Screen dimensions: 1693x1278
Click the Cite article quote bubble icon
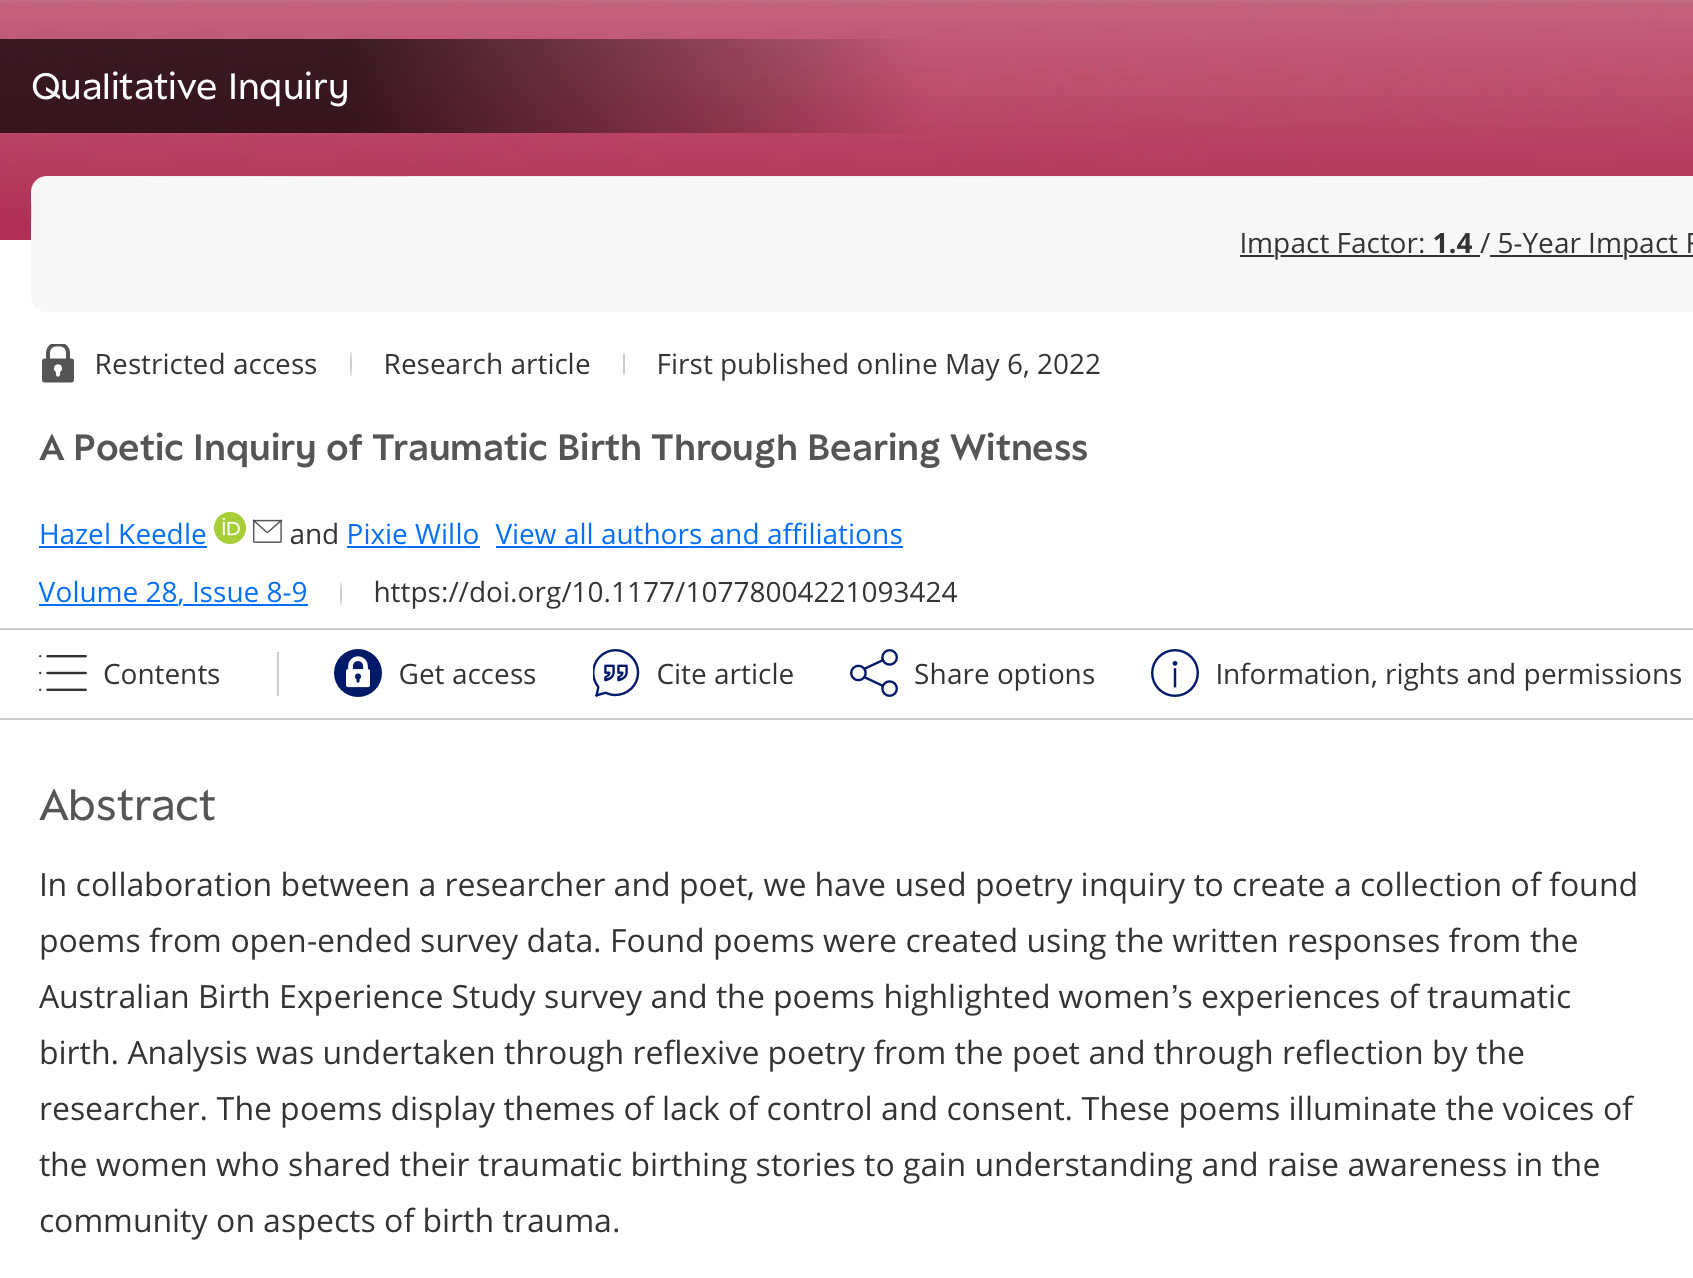pos(615,673)
